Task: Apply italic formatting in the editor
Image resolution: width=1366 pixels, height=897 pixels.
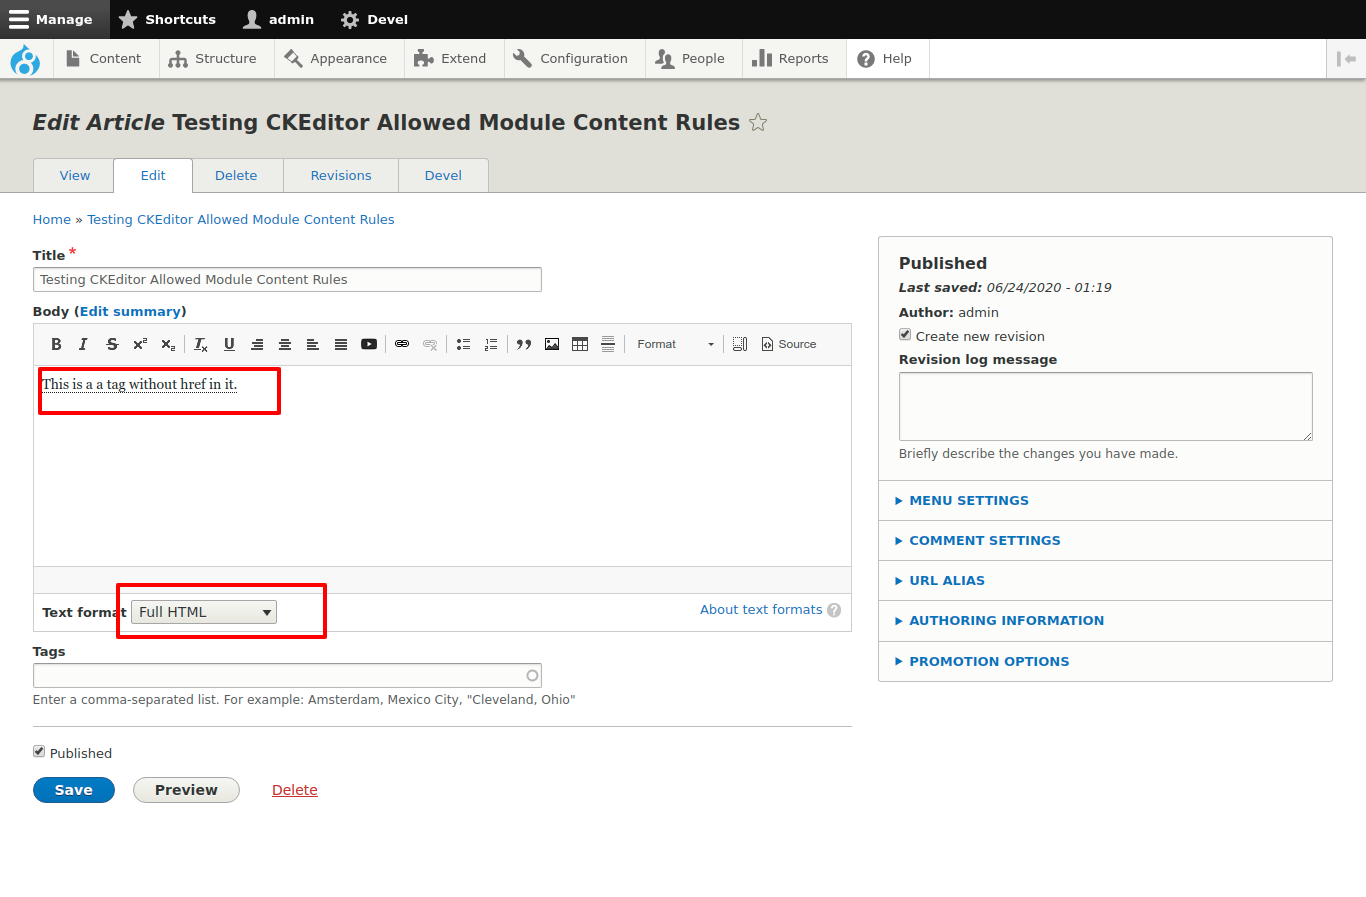Action: coord(83,344)
